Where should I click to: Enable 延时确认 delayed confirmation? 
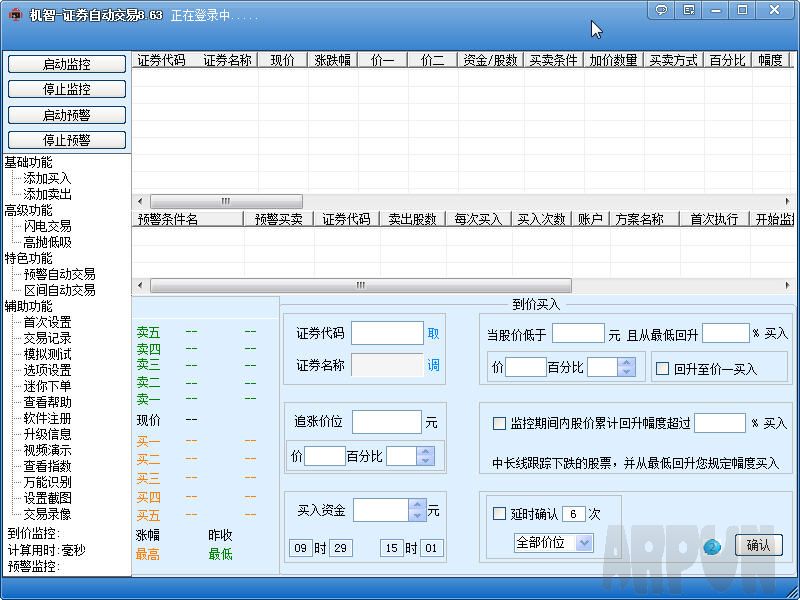tap(497, 513)
